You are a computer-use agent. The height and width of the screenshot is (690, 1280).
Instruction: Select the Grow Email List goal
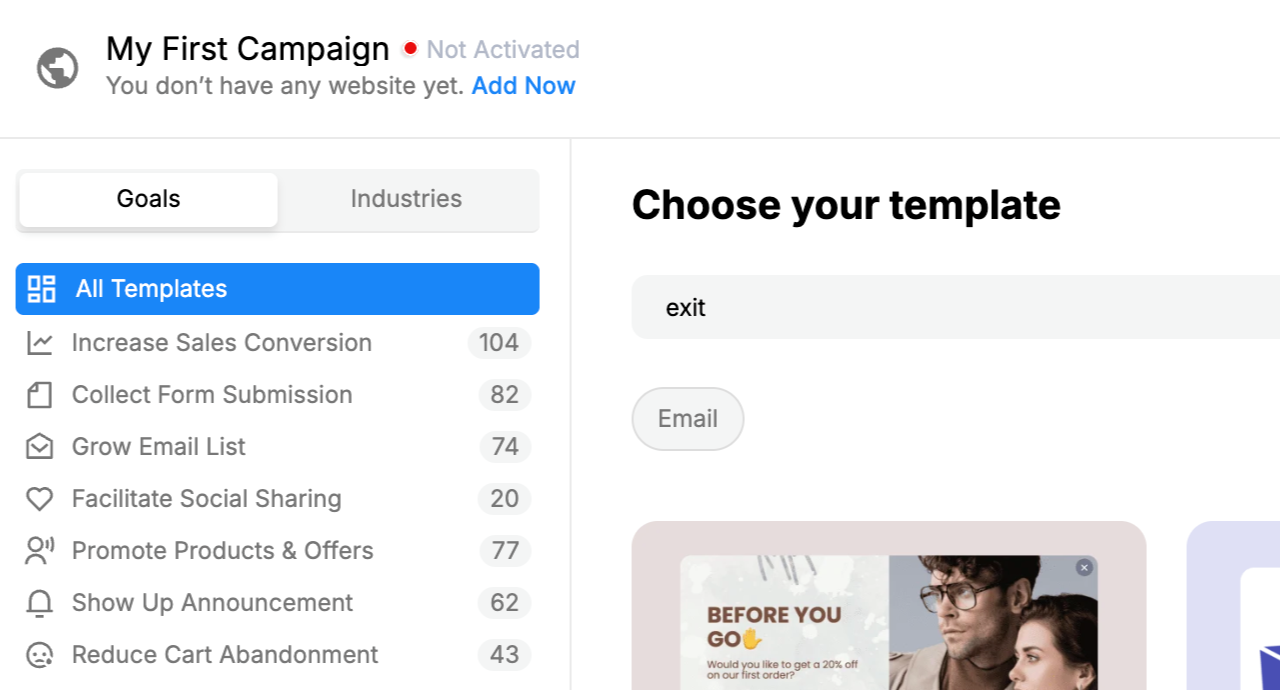point(159,447)
